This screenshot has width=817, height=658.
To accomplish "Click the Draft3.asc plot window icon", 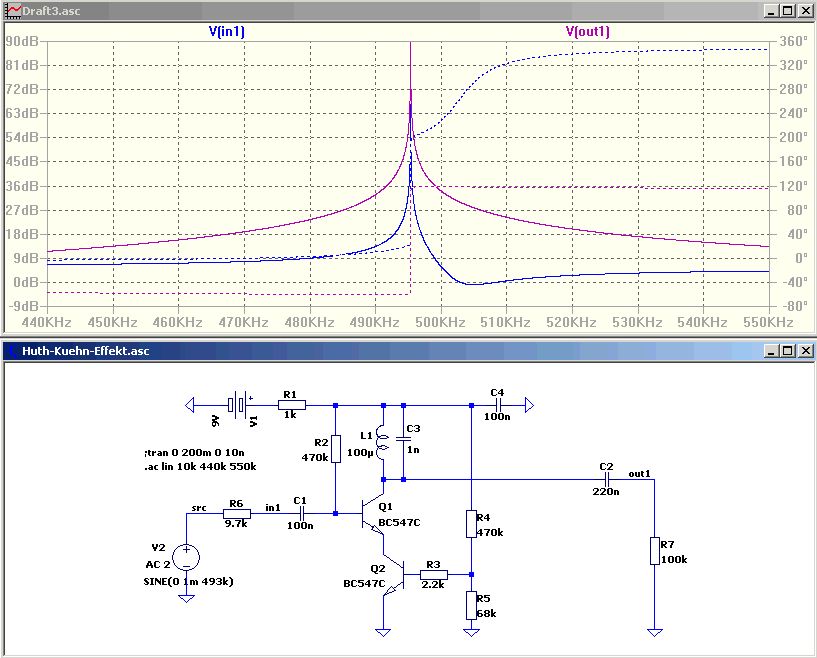I will 13,11.
